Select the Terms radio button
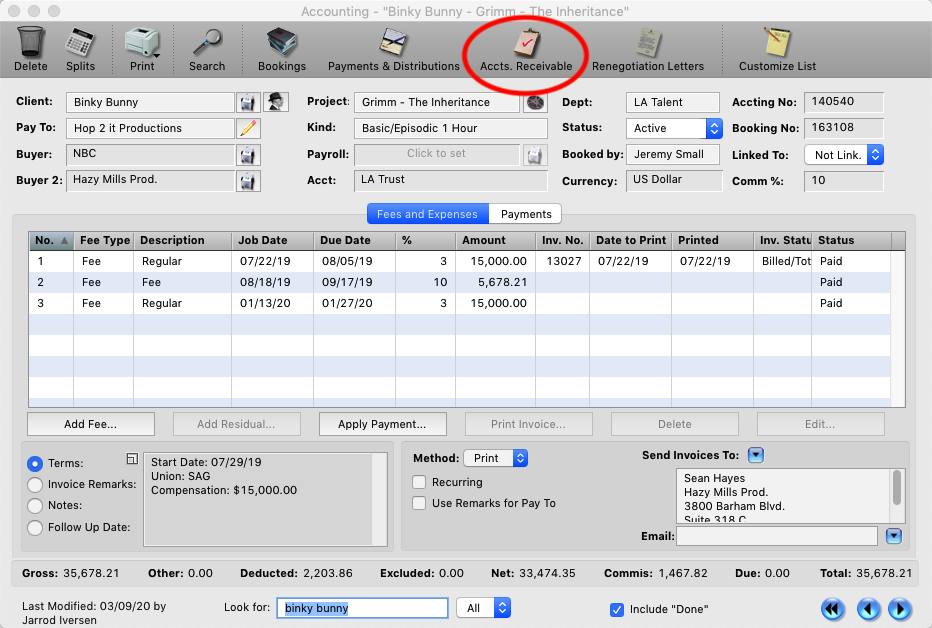This screenshot has width=932, height=628. 35,463
